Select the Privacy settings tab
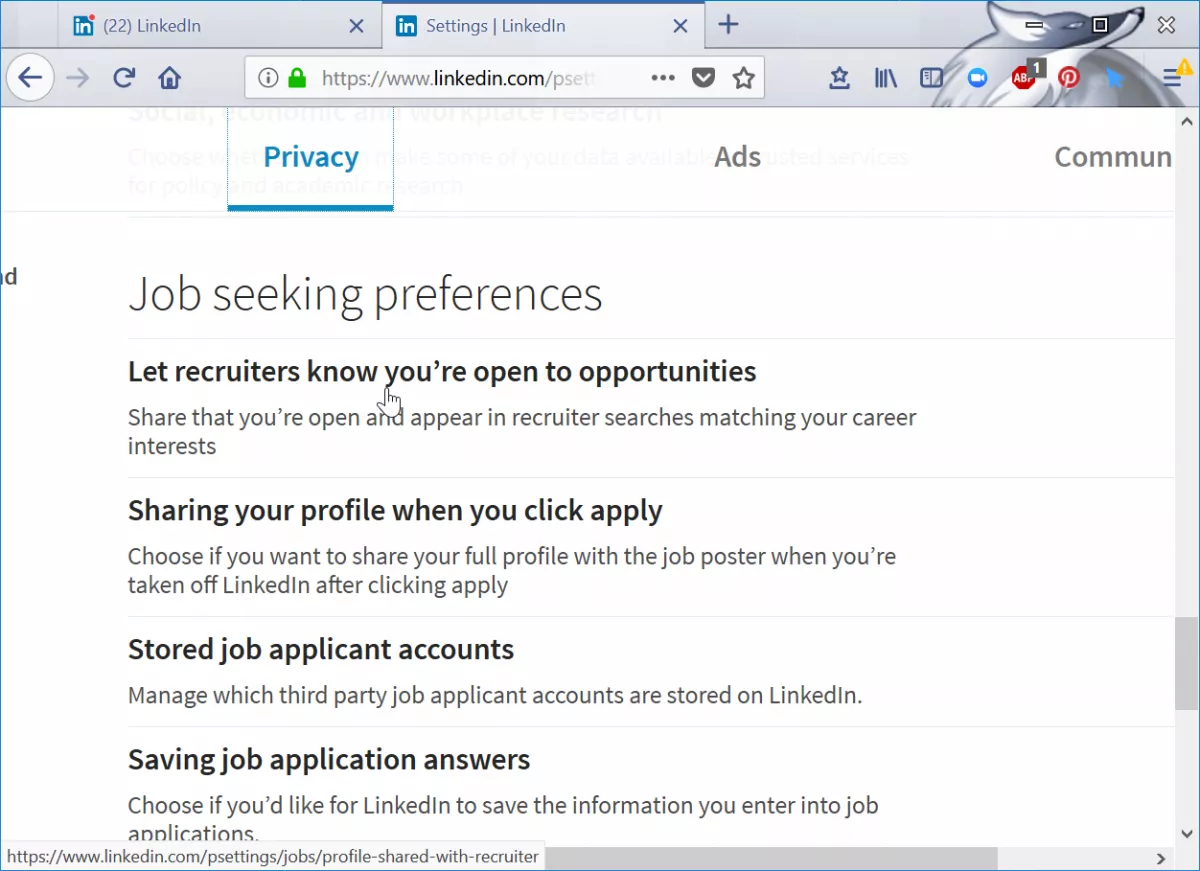Image resolution: width=1200 pixels, height=871 pixels. (311, 157)
